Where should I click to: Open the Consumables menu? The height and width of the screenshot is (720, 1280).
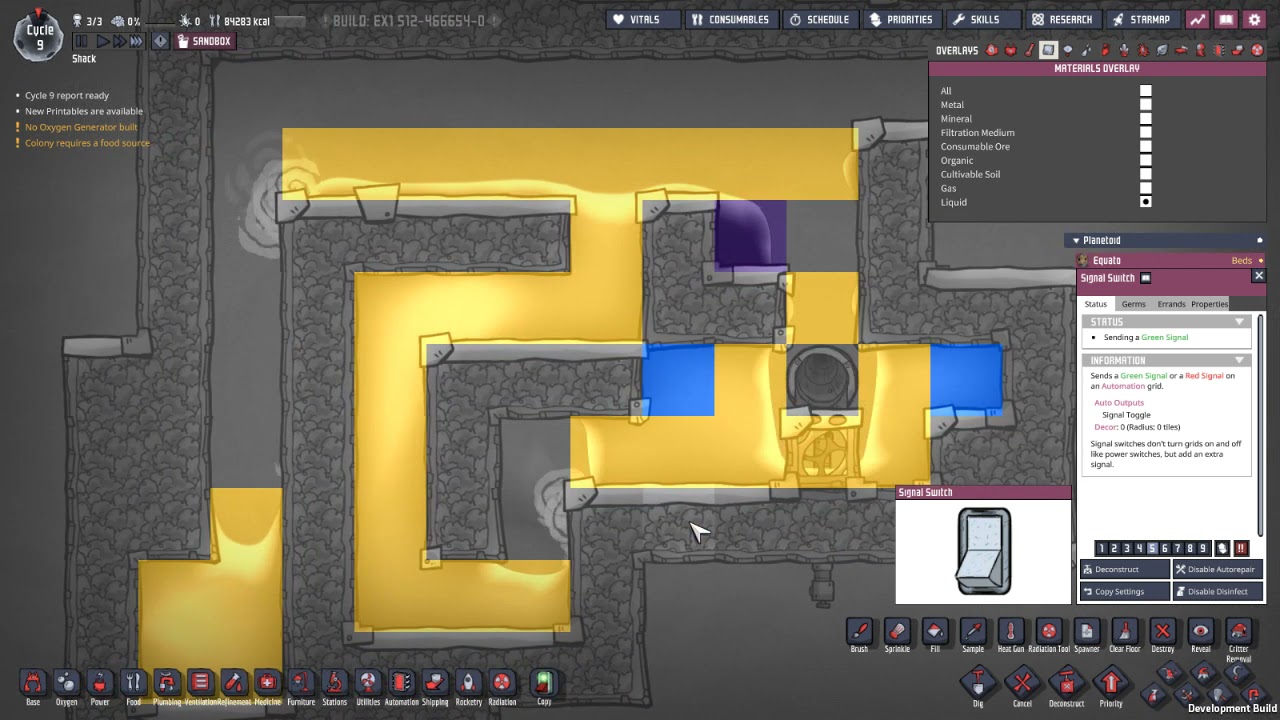(730, 19)
